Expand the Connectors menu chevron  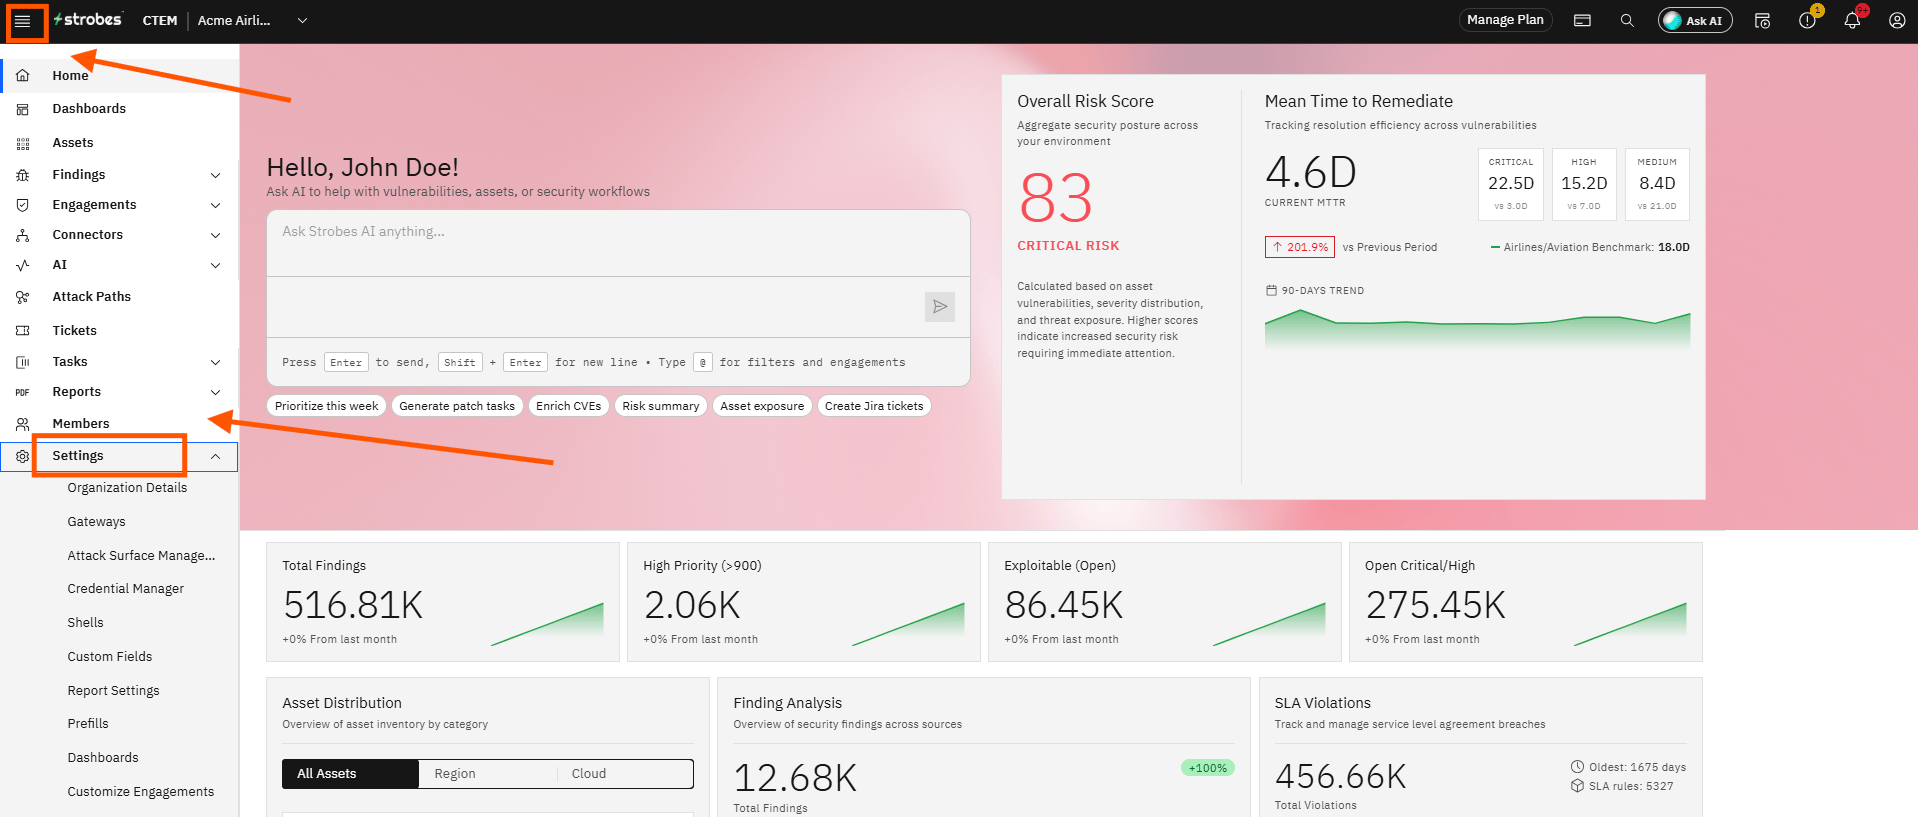(x=215, y=235)
